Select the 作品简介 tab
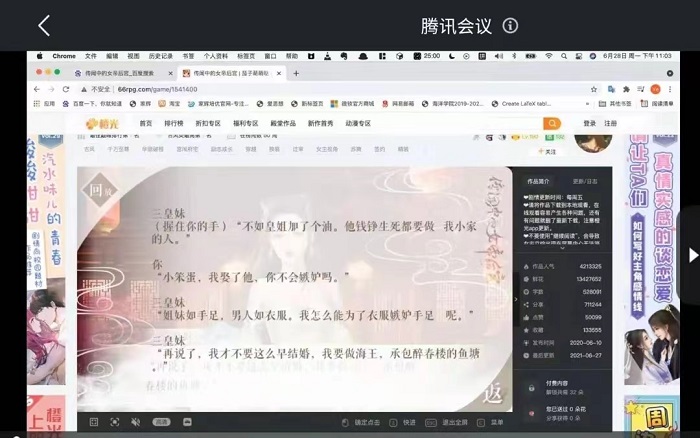The height and width of the screenshot is (438, 700). click(538, 182)
